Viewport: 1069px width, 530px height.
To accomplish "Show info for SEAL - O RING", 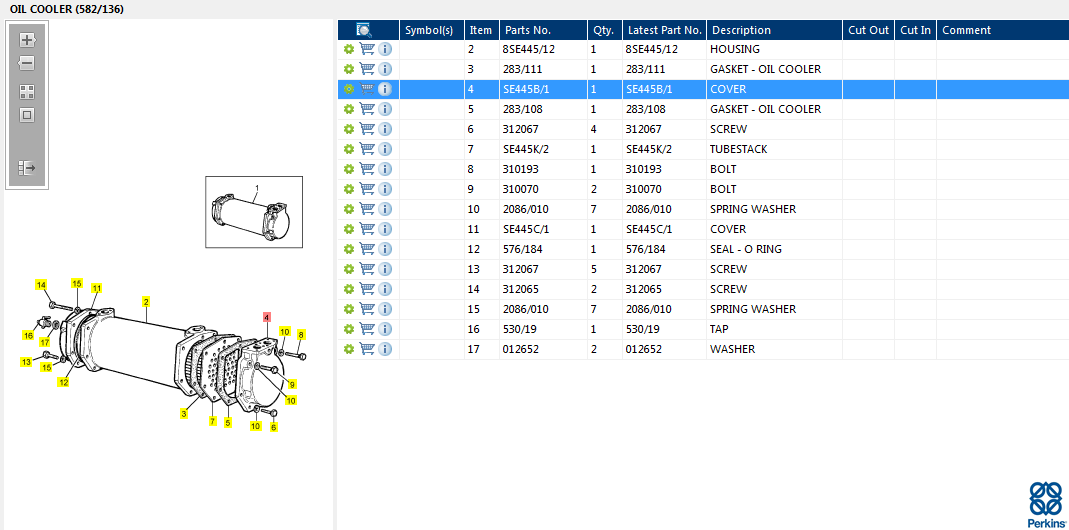I will tap(385, 249).
